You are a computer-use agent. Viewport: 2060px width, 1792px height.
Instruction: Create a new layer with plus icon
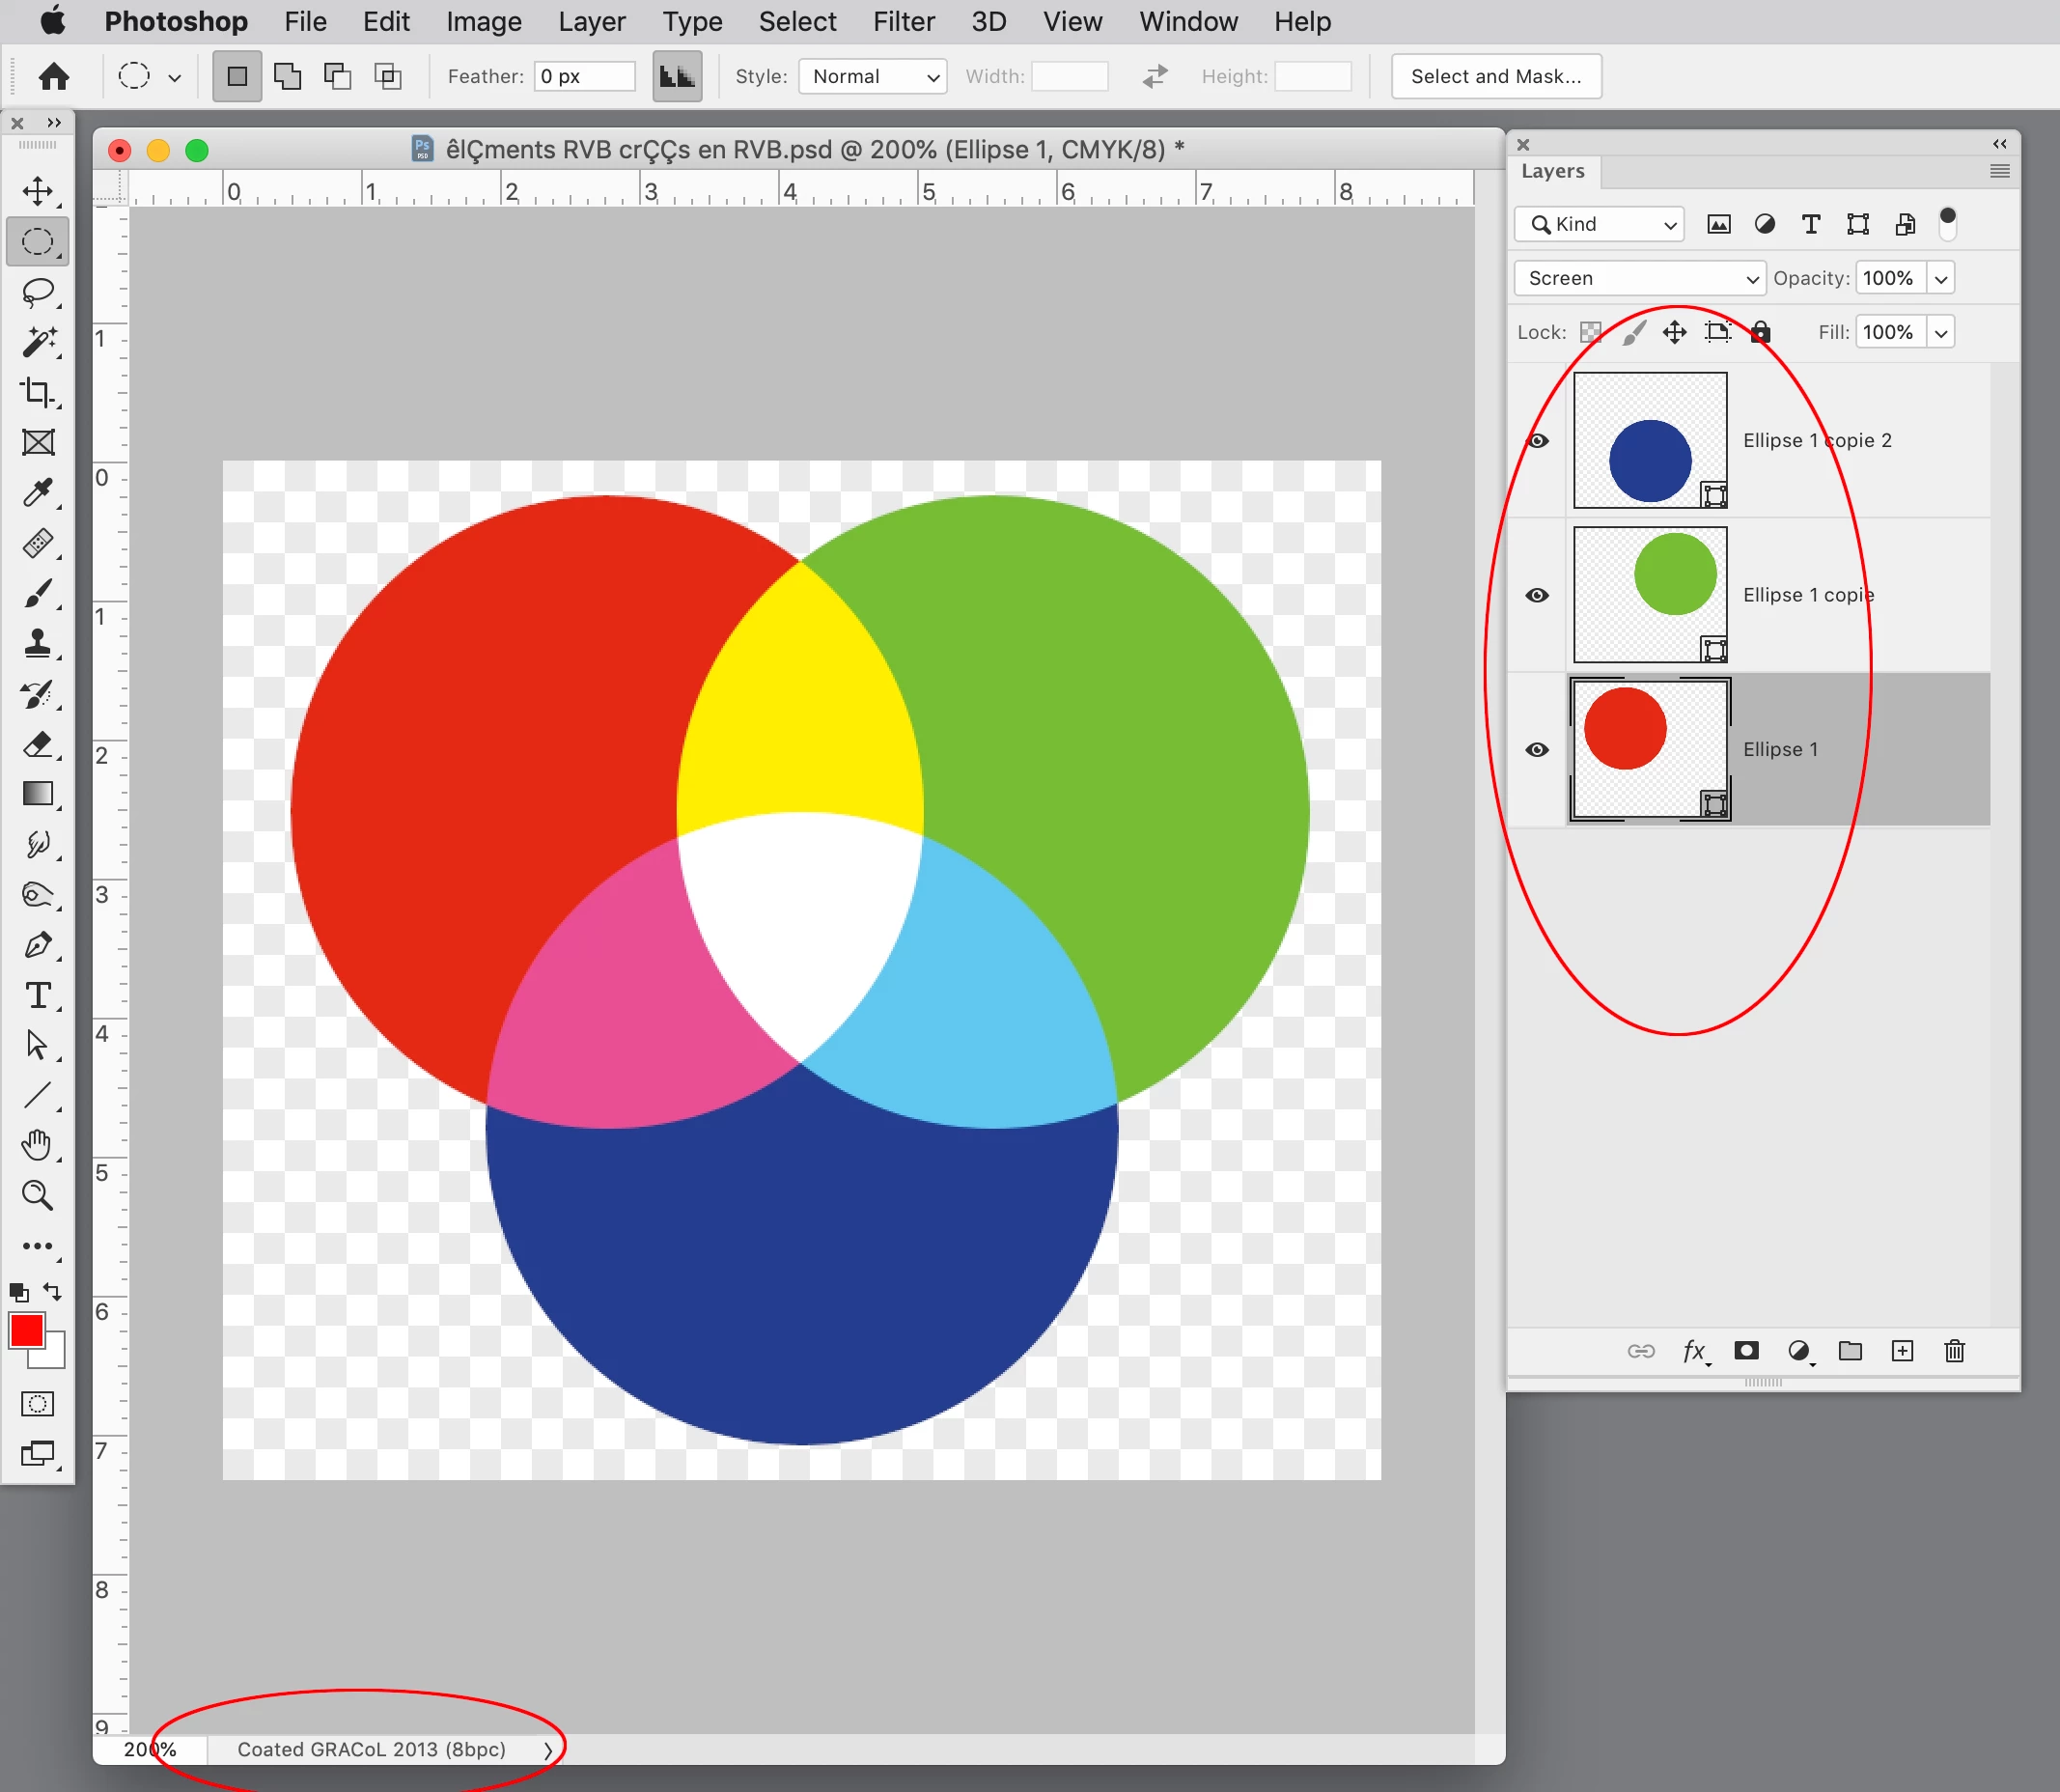click(x=1902, y=1351)
